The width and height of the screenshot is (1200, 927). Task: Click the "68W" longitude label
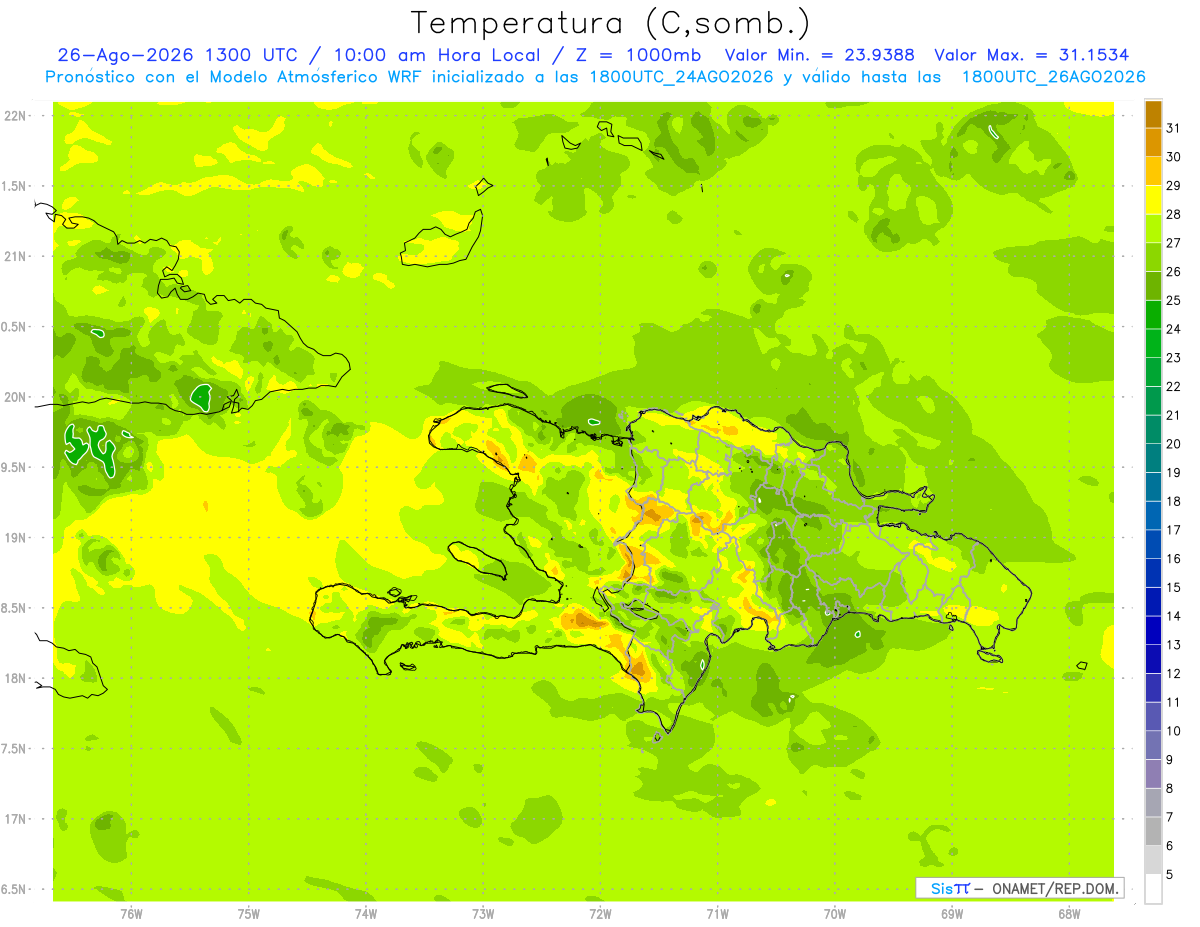point(1068,913)
